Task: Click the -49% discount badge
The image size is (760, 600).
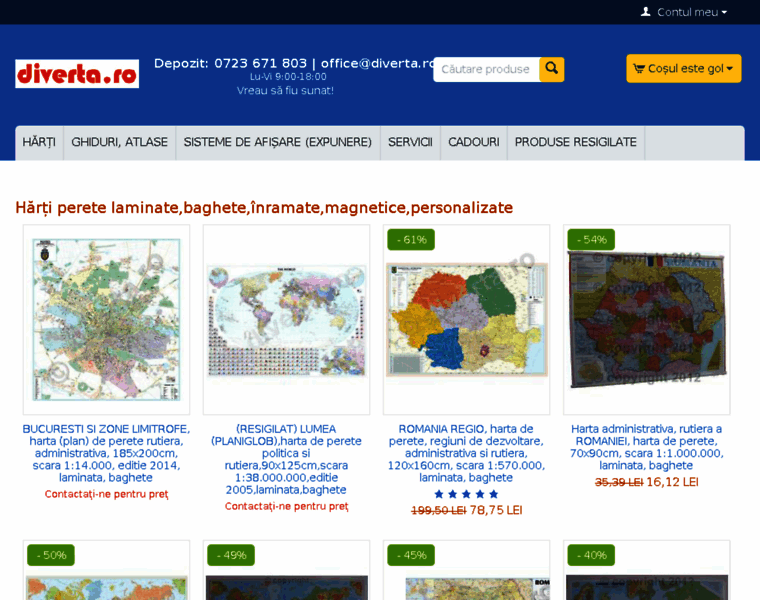Action: click(231, 555)
